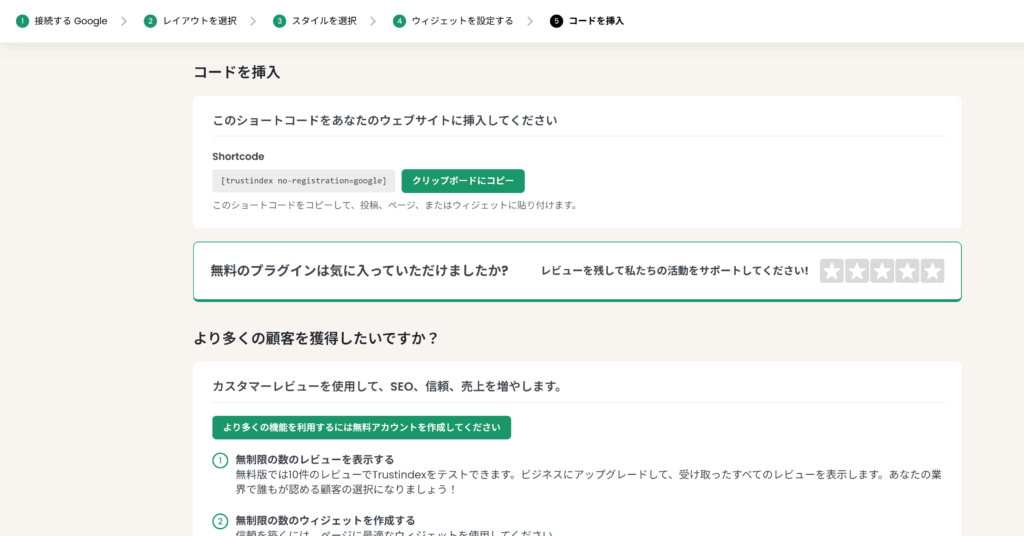Screen dimensions: 1024x536
Task: Click the chevron after 接続する Google
Action: coord(124,21)
